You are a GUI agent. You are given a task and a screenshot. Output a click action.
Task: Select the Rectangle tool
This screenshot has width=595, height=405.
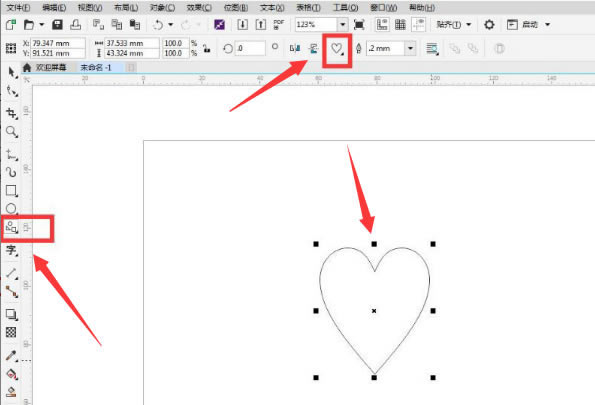coord(11,191)
